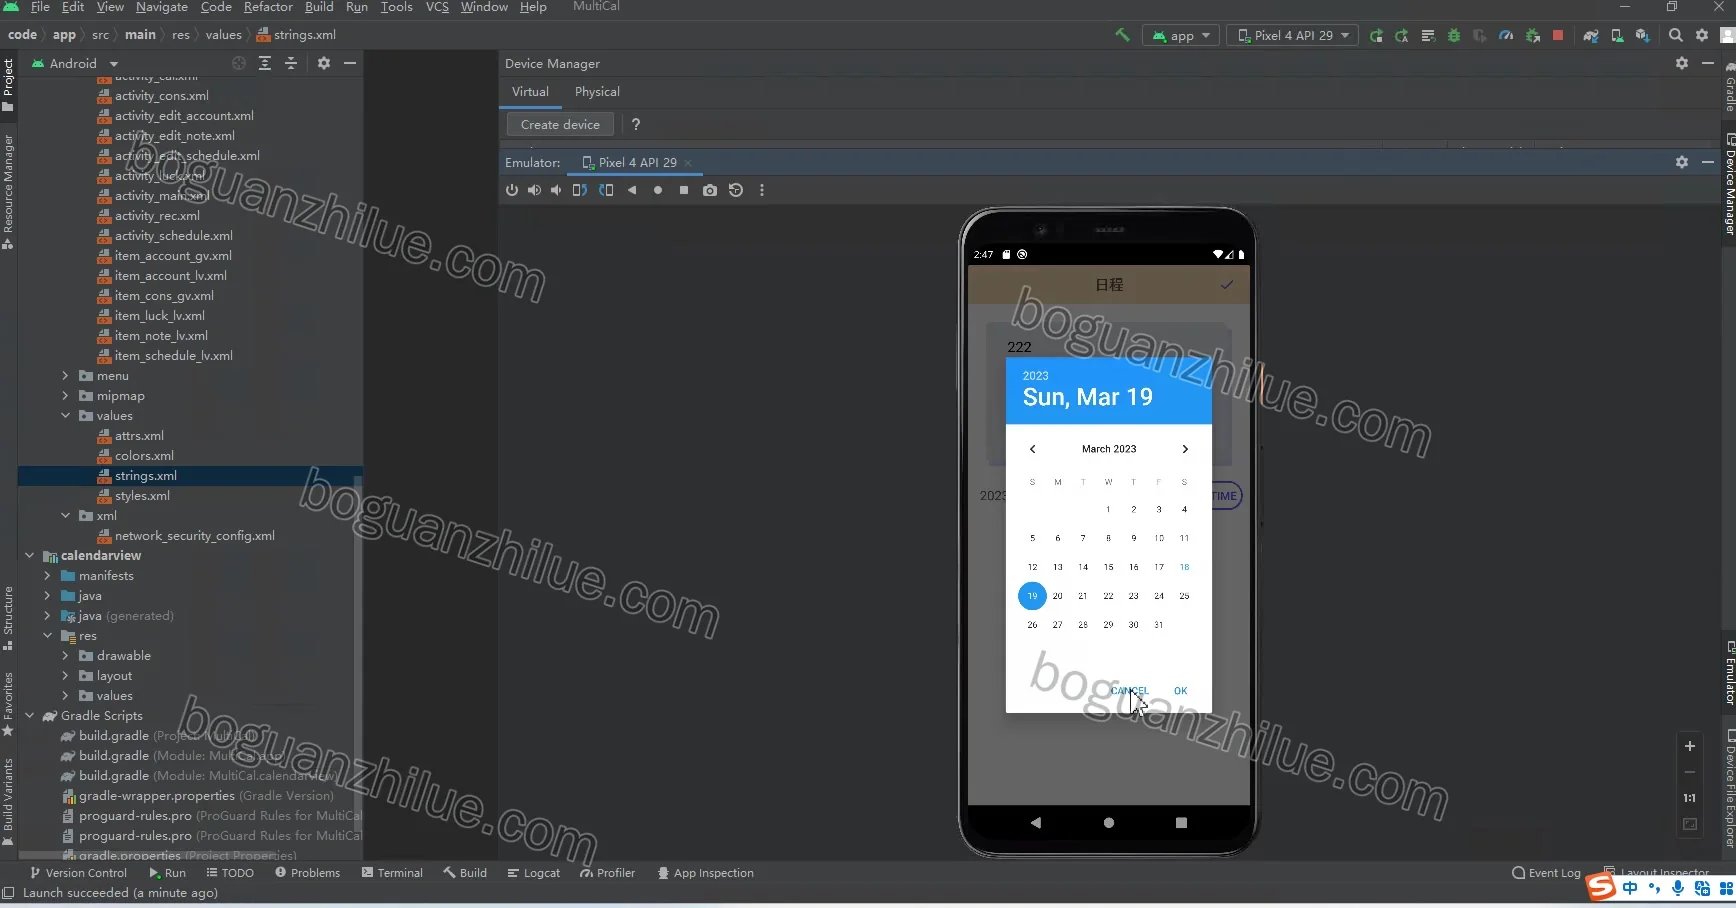Click the 2023 year header in date picker
The image size is (1736, 908).
(x=1035, y=376)
